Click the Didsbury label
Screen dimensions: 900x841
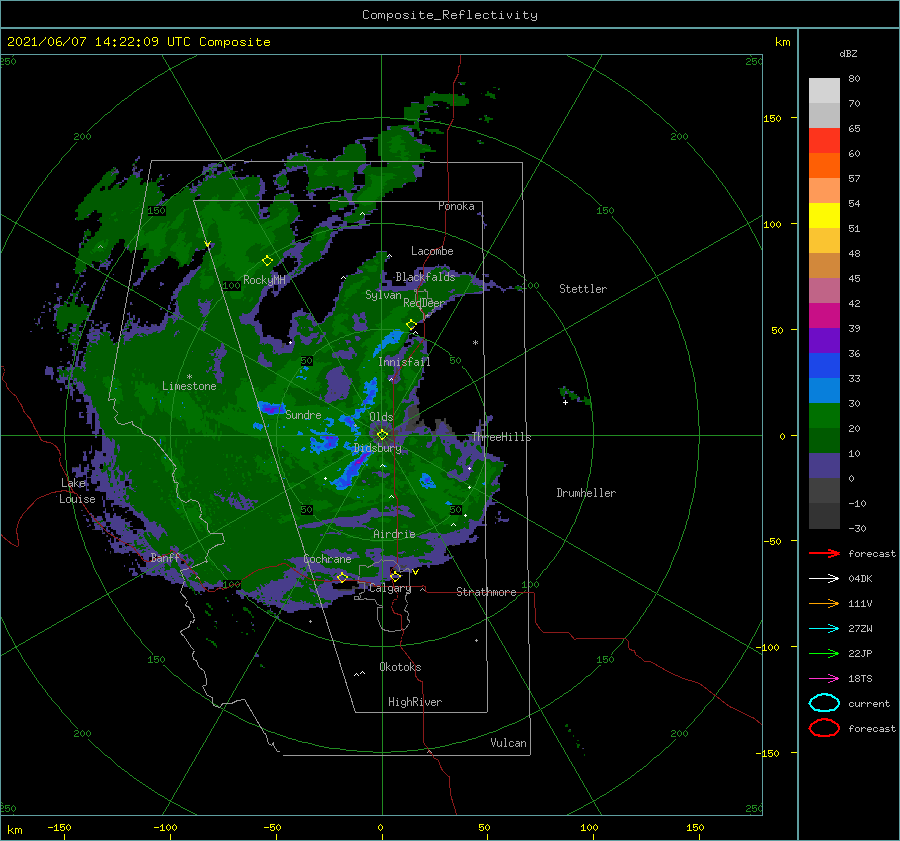(377, 448)
